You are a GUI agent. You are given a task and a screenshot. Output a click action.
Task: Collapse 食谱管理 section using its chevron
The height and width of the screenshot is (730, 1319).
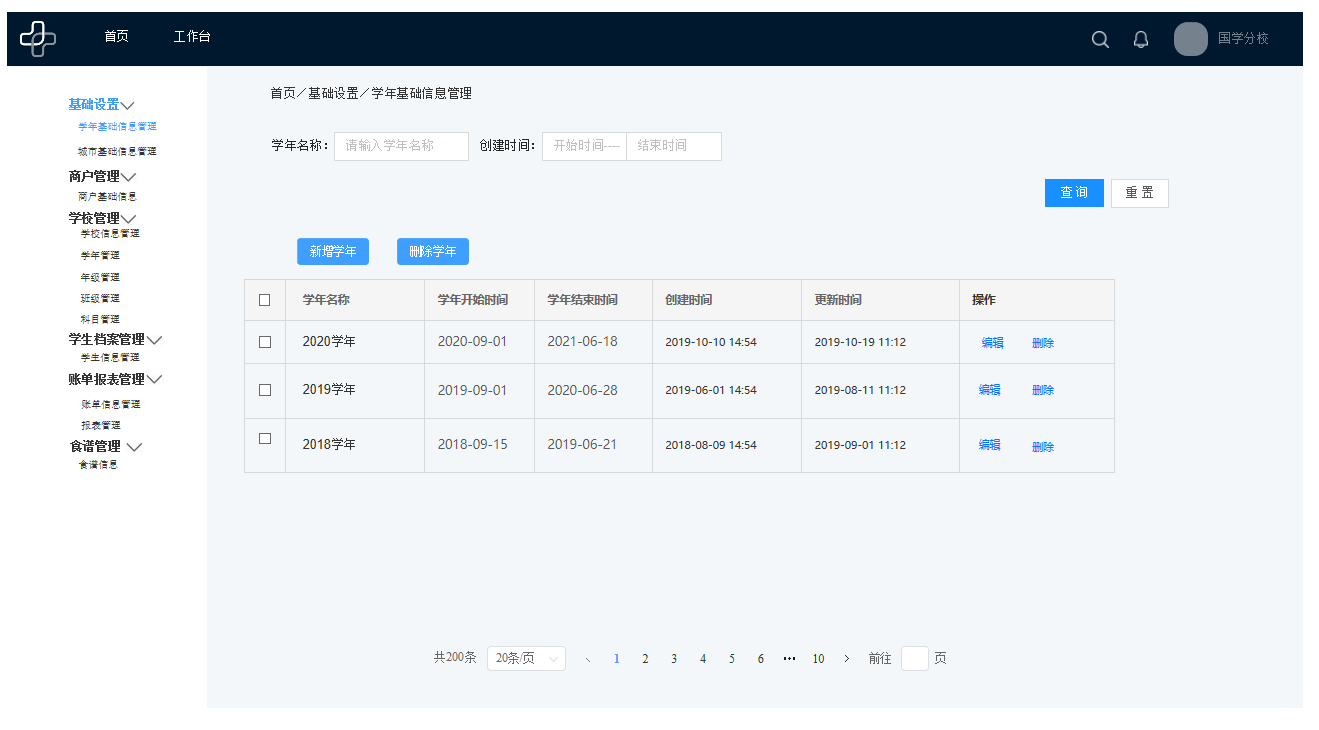tap(134, 447)
